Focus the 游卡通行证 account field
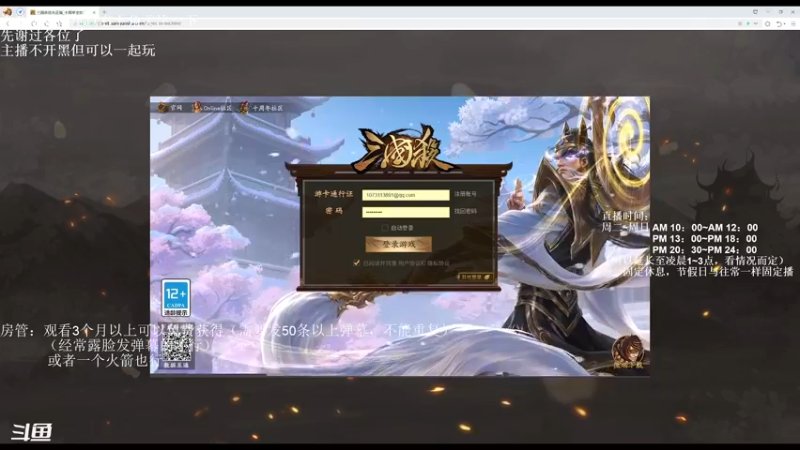Viewport: 800px width, 450px height. coord(406,195)
